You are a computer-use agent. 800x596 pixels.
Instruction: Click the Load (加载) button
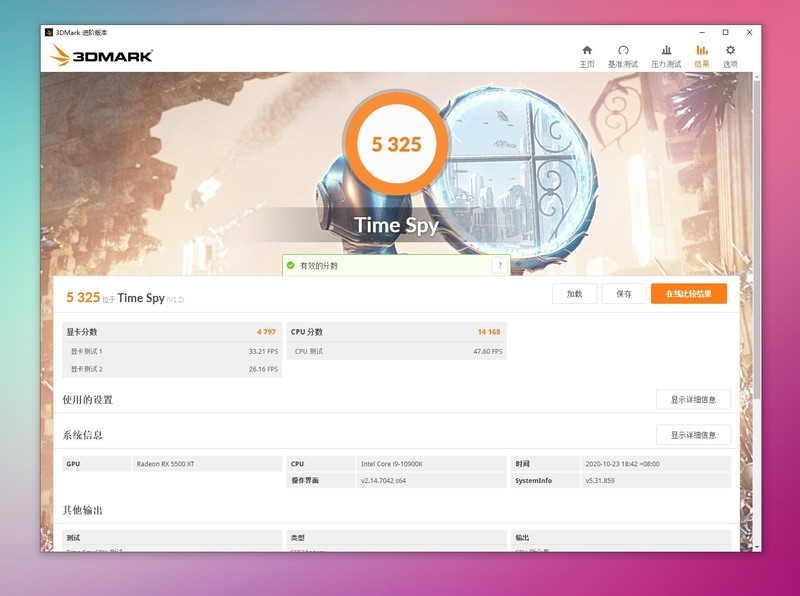[574, 294]
